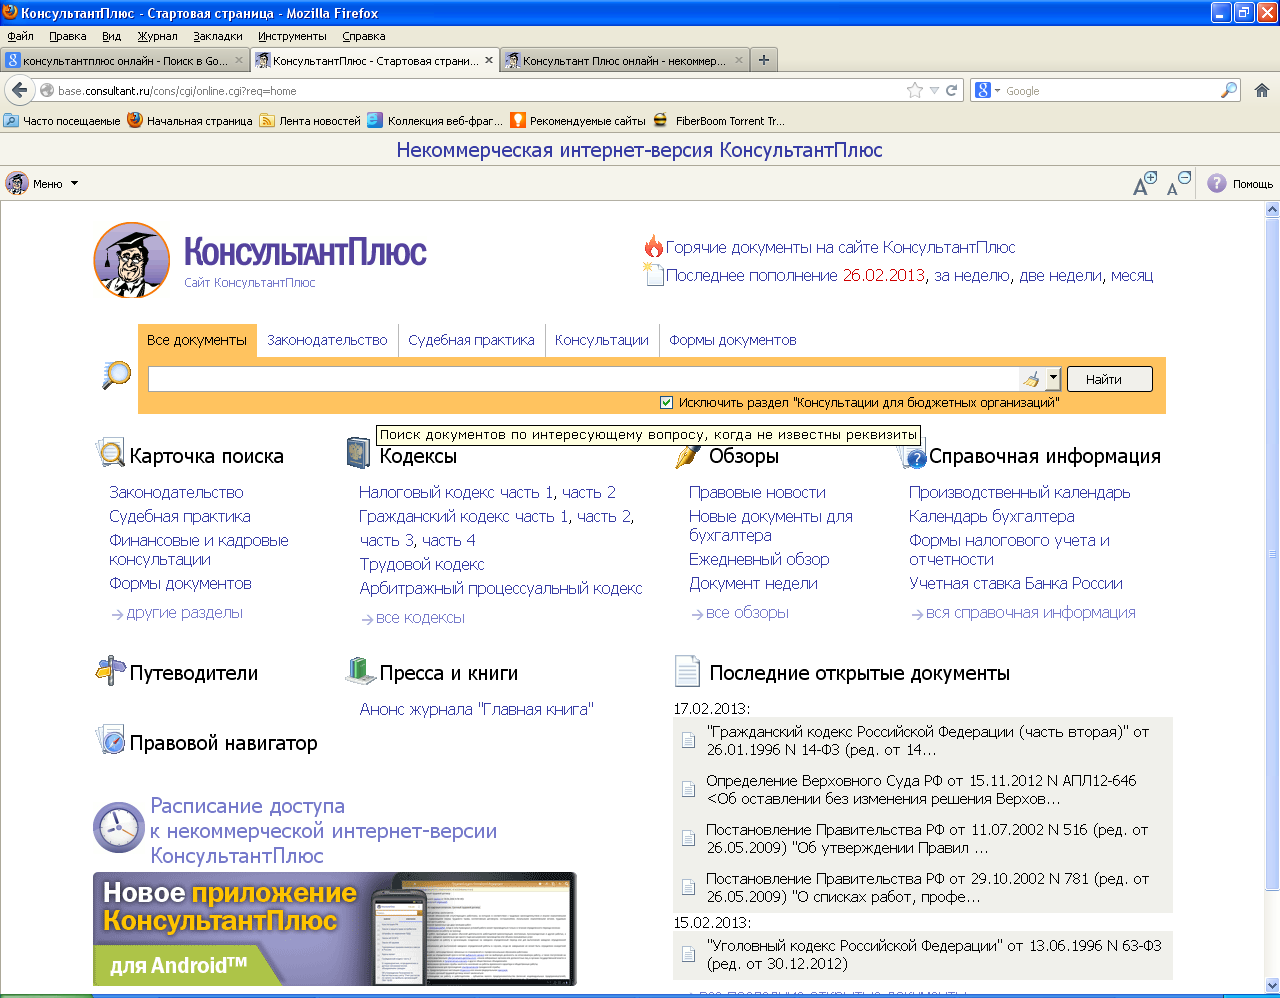This screenshot has height=998, width=1280.
Task: Open Сайт КонсультантПлюс link under logo
Action: tap(249, 283)
